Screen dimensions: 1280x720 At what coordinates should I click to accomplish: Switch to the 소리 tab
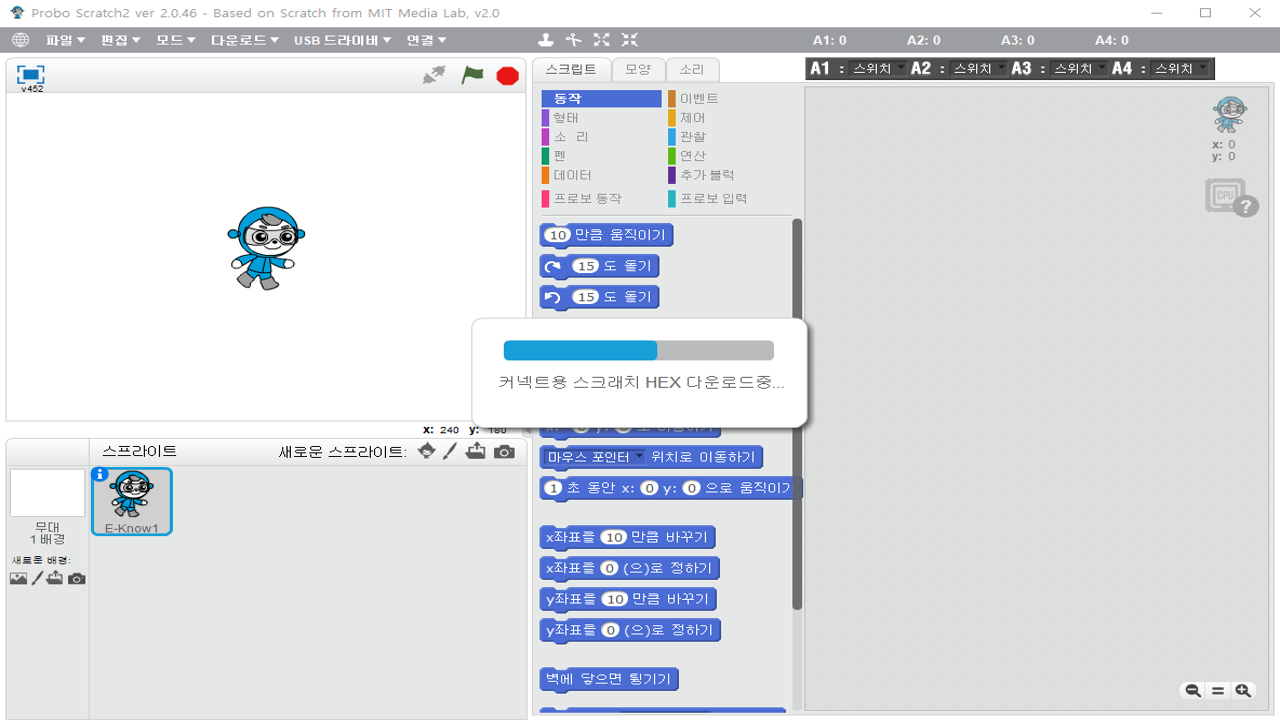692,69
